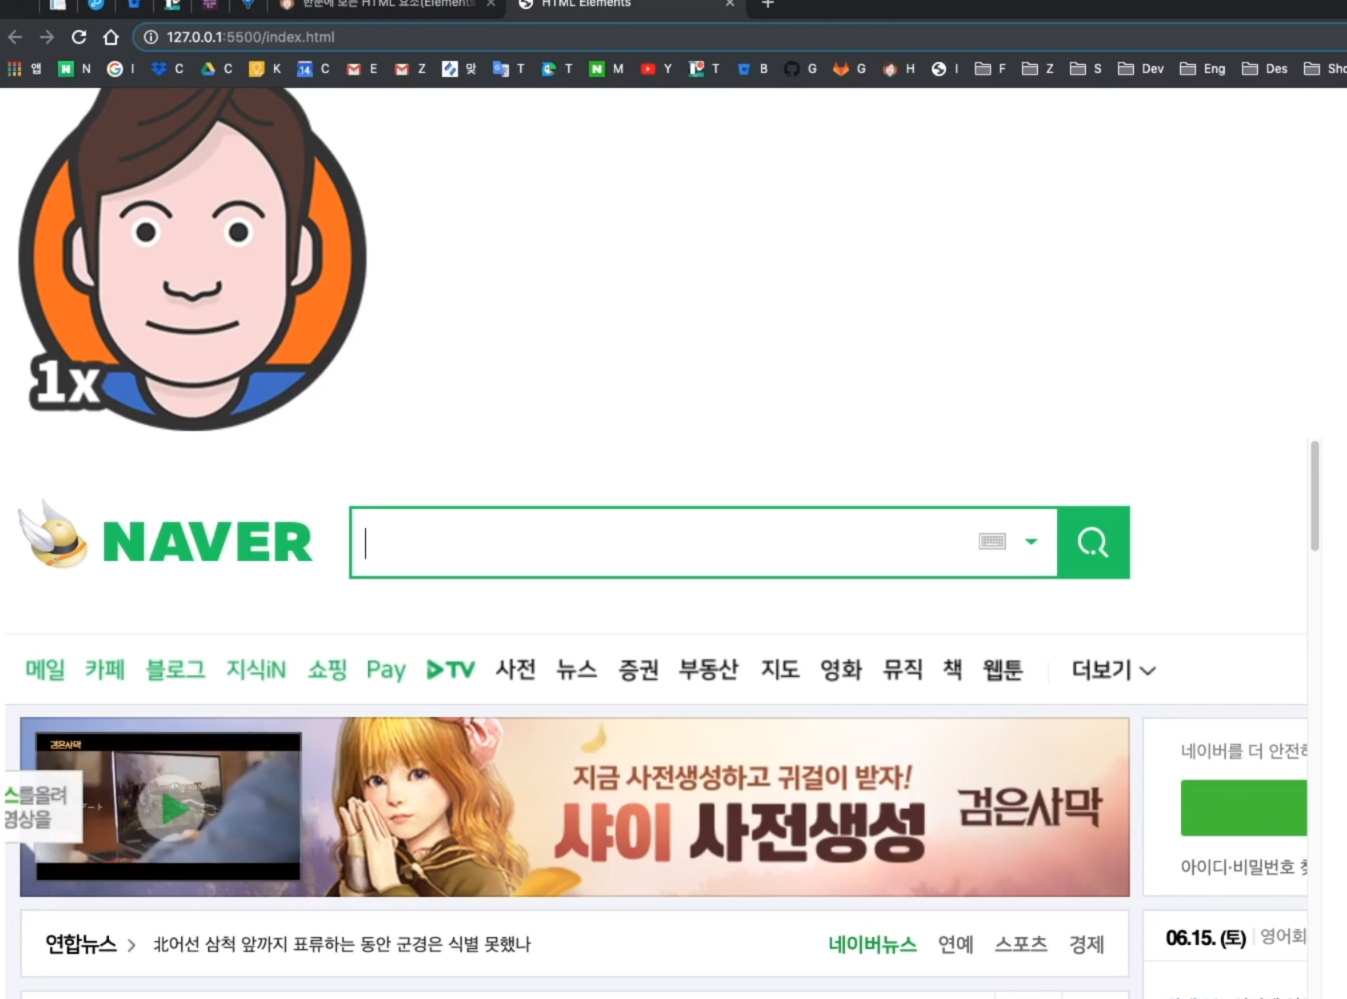
Task: Play the video in the banner ad
Action: coord(174,808)
